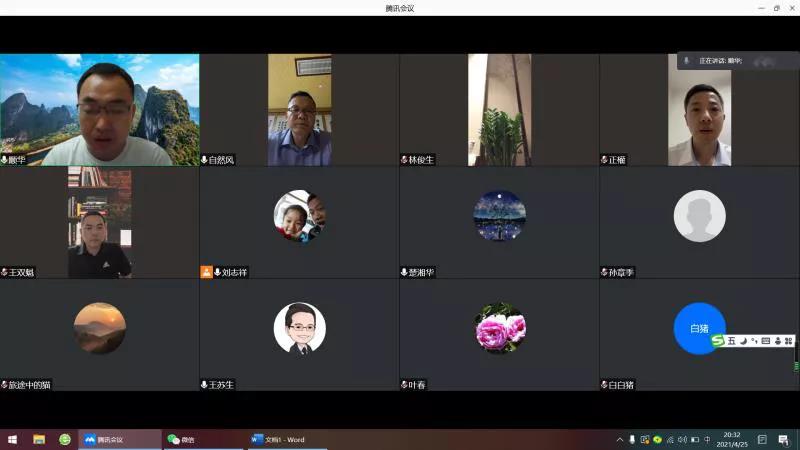Switch the 中 input language indicator
The width and height of the screenshot is (800, 450).
707,439
